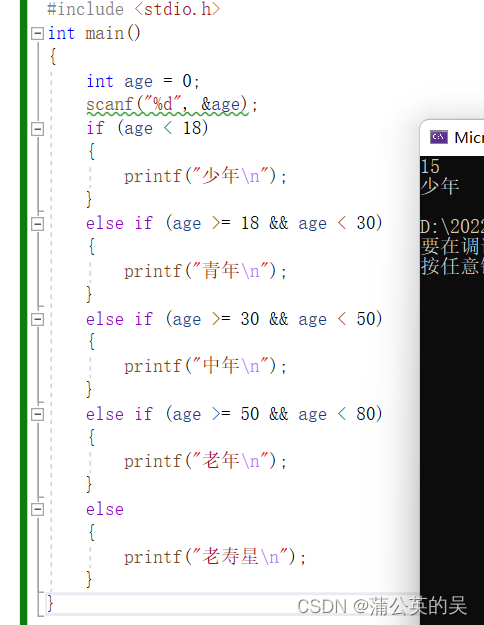Click the printf("少年\n"); line
Image resolution: width=484 pixels, height=625 pixels.
click(x=205, y=176)
